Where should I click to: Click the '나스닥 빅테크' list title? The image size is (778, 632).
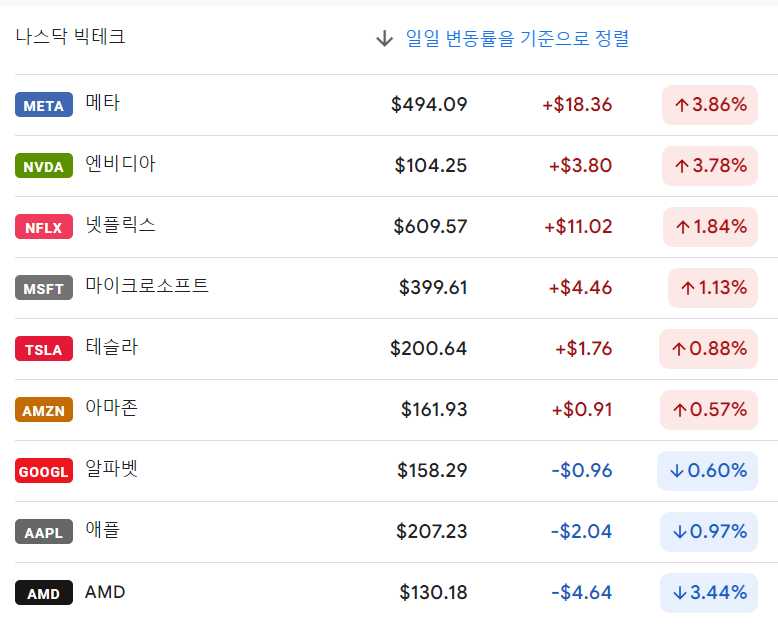70,37
